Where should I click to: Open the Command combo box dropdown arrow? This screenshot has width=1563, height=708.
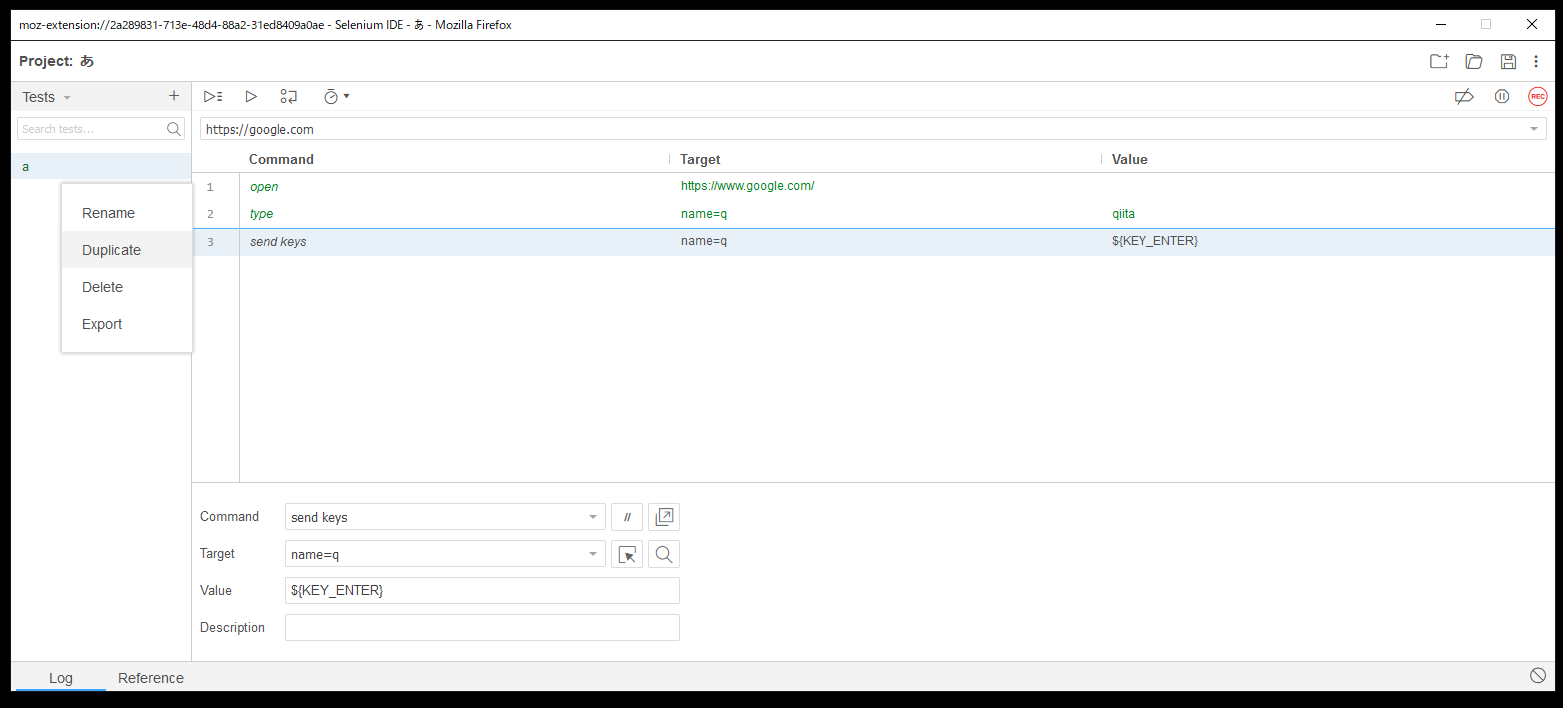click(593, 517)
